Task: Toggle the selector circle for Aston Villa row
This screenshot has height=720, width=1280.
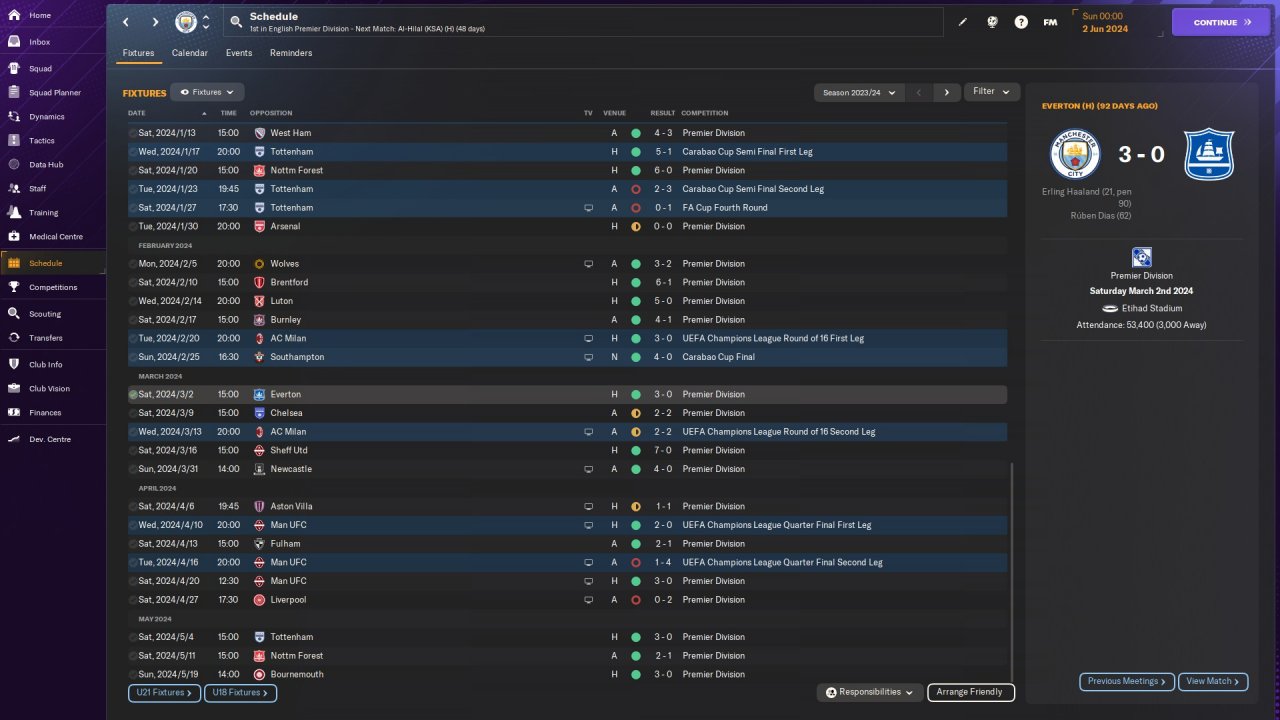Action: (x=133, y=506)
